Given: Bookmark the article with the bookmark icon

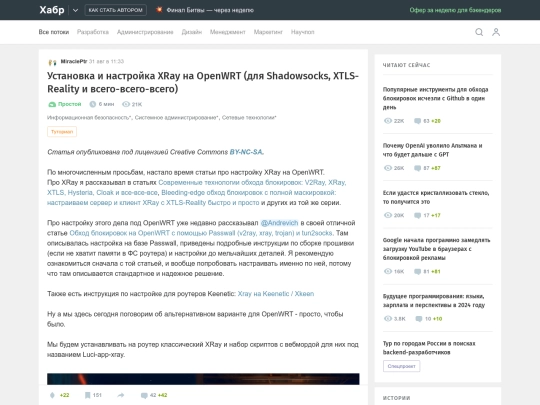Looking at the screenshot, I should tap(87, 395).
